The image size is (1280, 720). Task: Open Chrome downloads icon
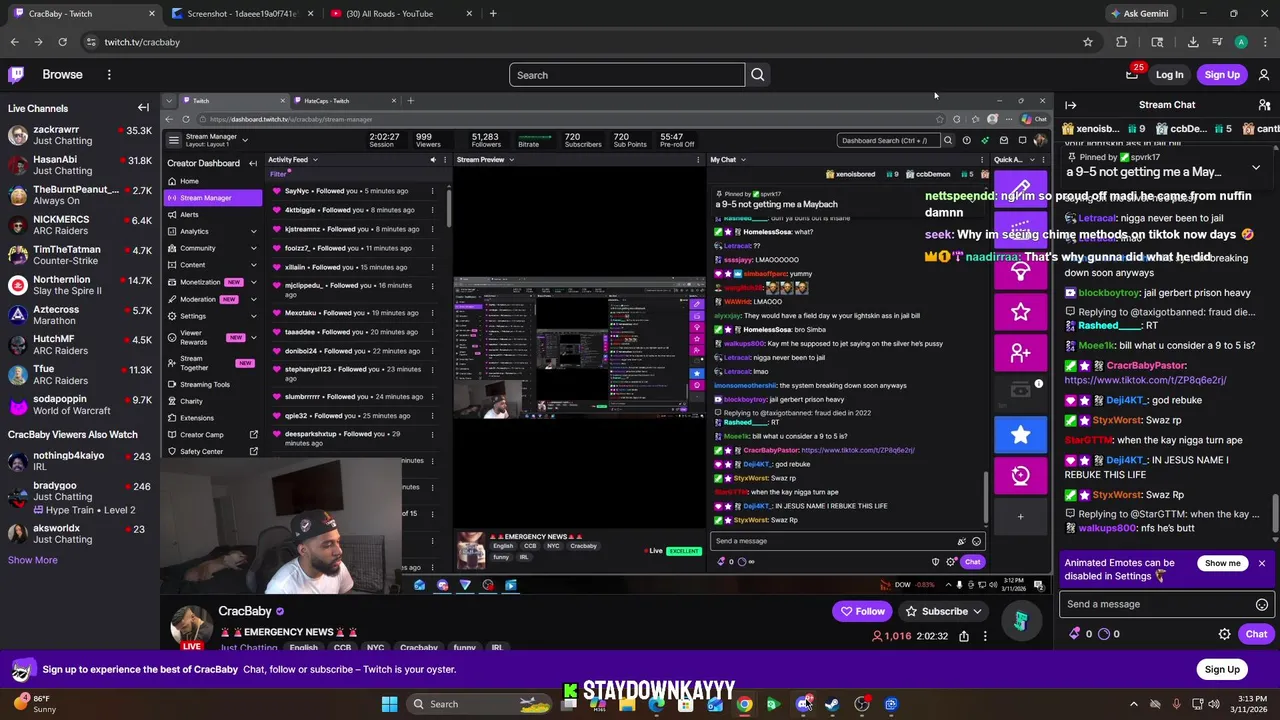click(1193, 42)
